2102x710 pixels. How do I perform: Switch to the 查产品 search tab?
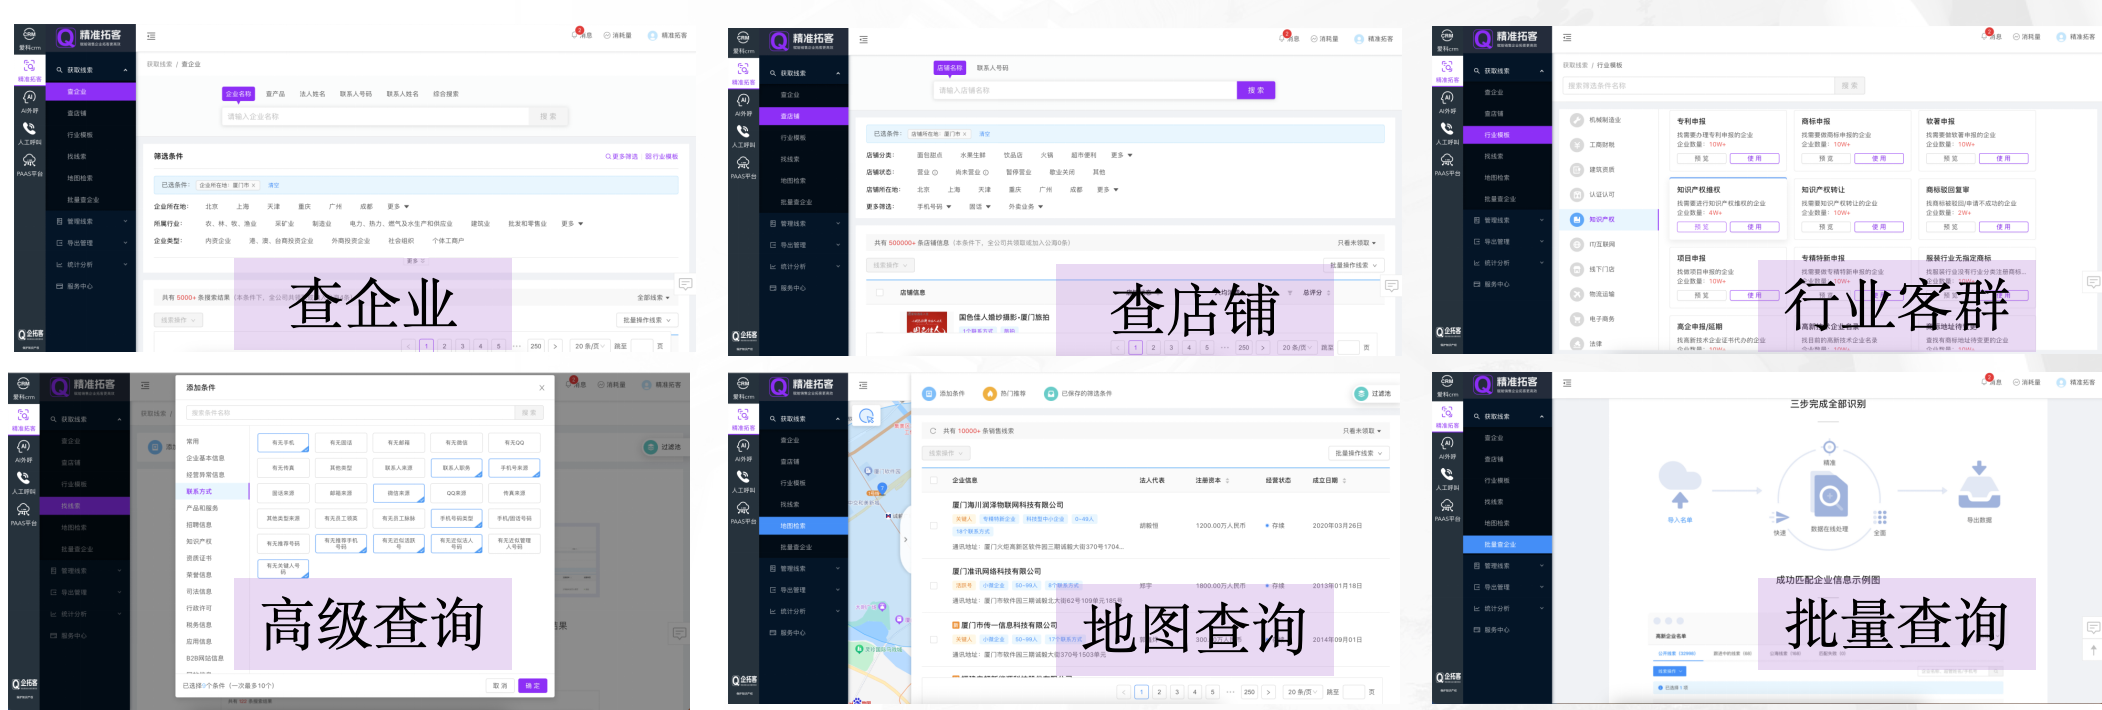(x=275, y=94)
